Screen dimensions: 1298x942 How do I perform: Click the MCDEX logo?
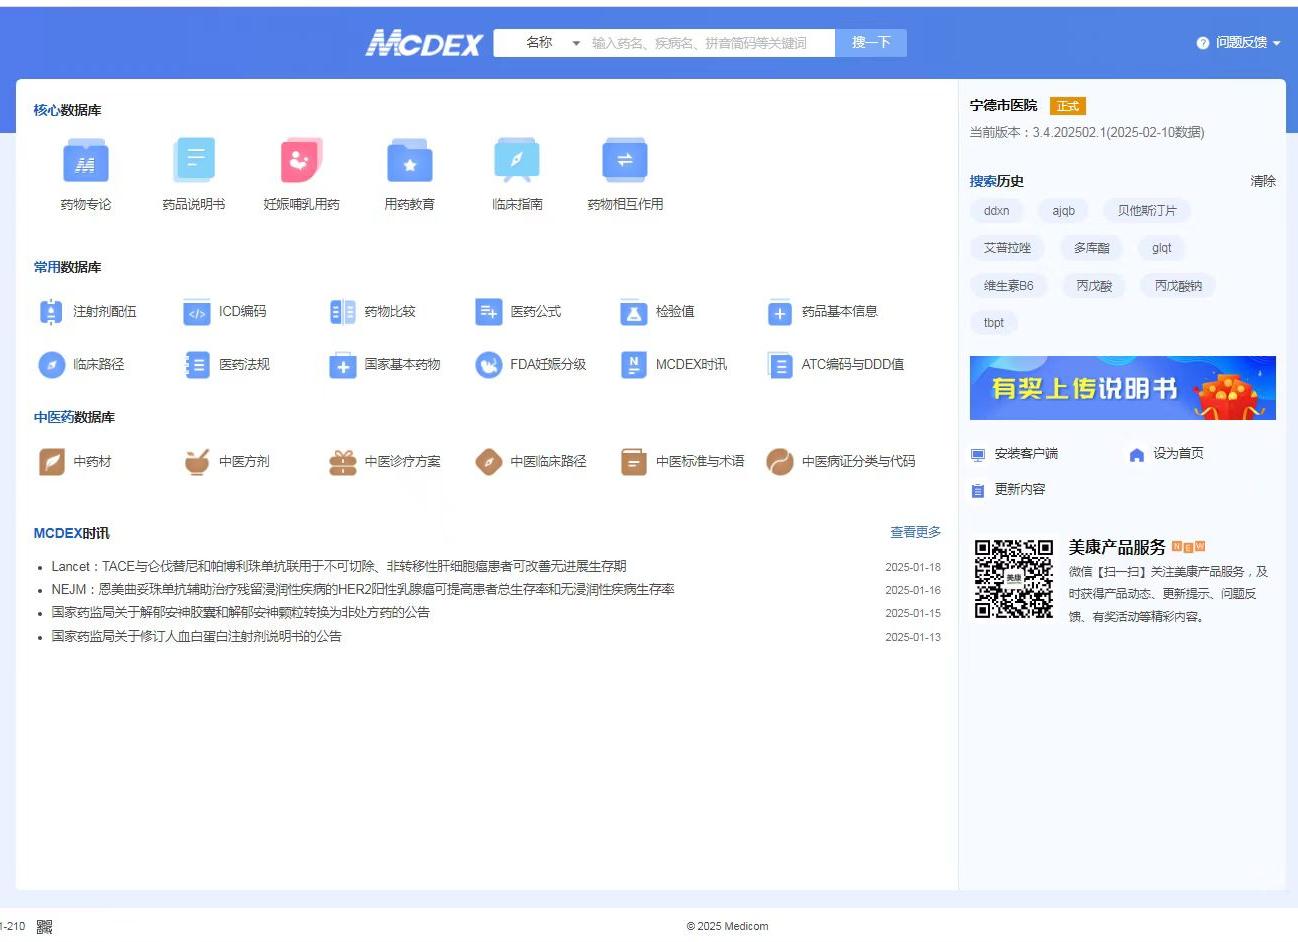tap(423, 42)
